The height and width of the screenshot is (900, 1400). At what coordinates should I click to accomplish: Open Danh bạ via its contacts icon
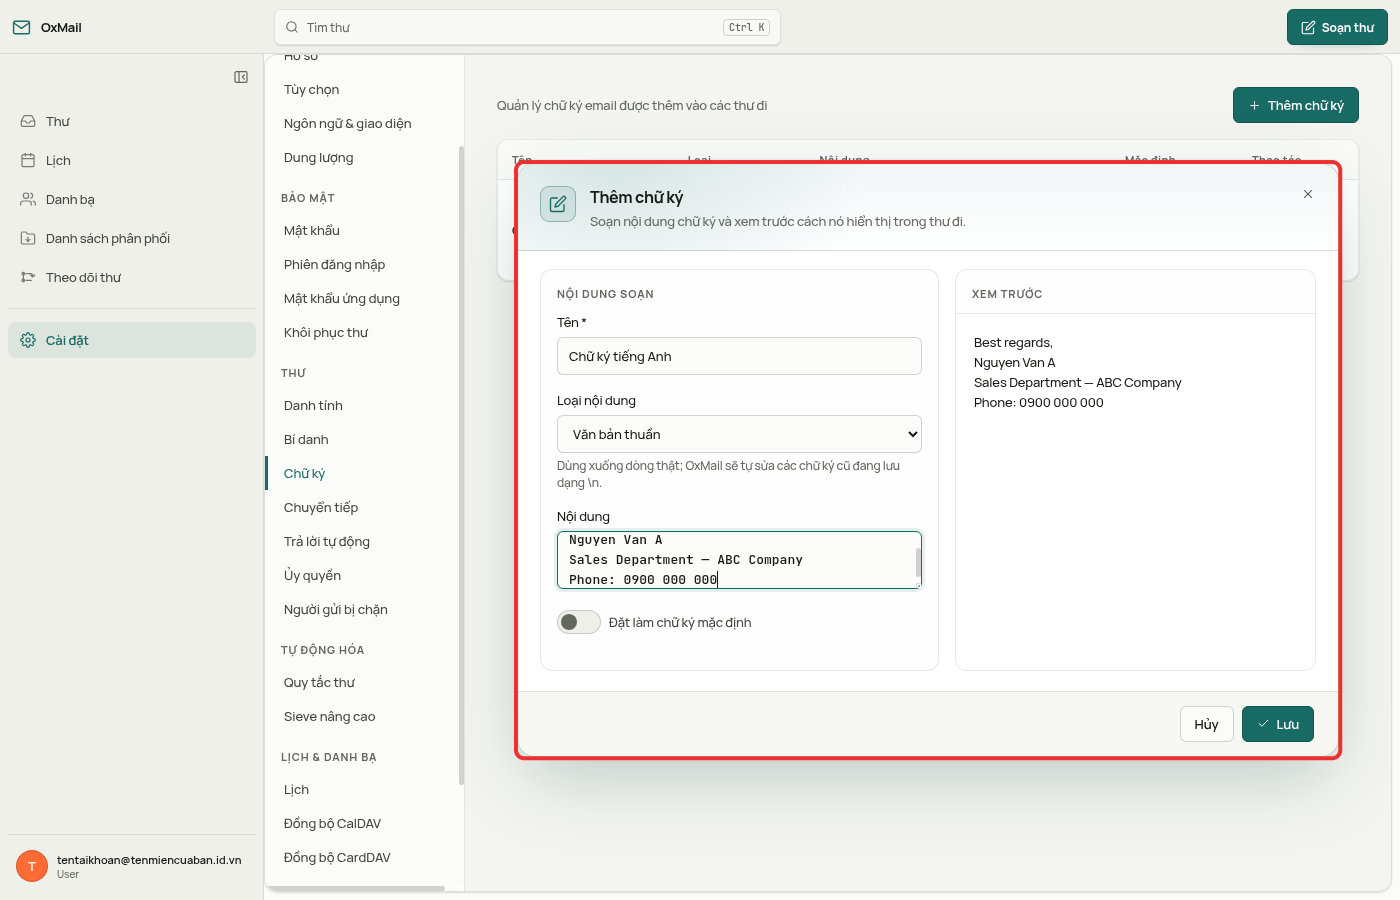(x=28, y=199)
